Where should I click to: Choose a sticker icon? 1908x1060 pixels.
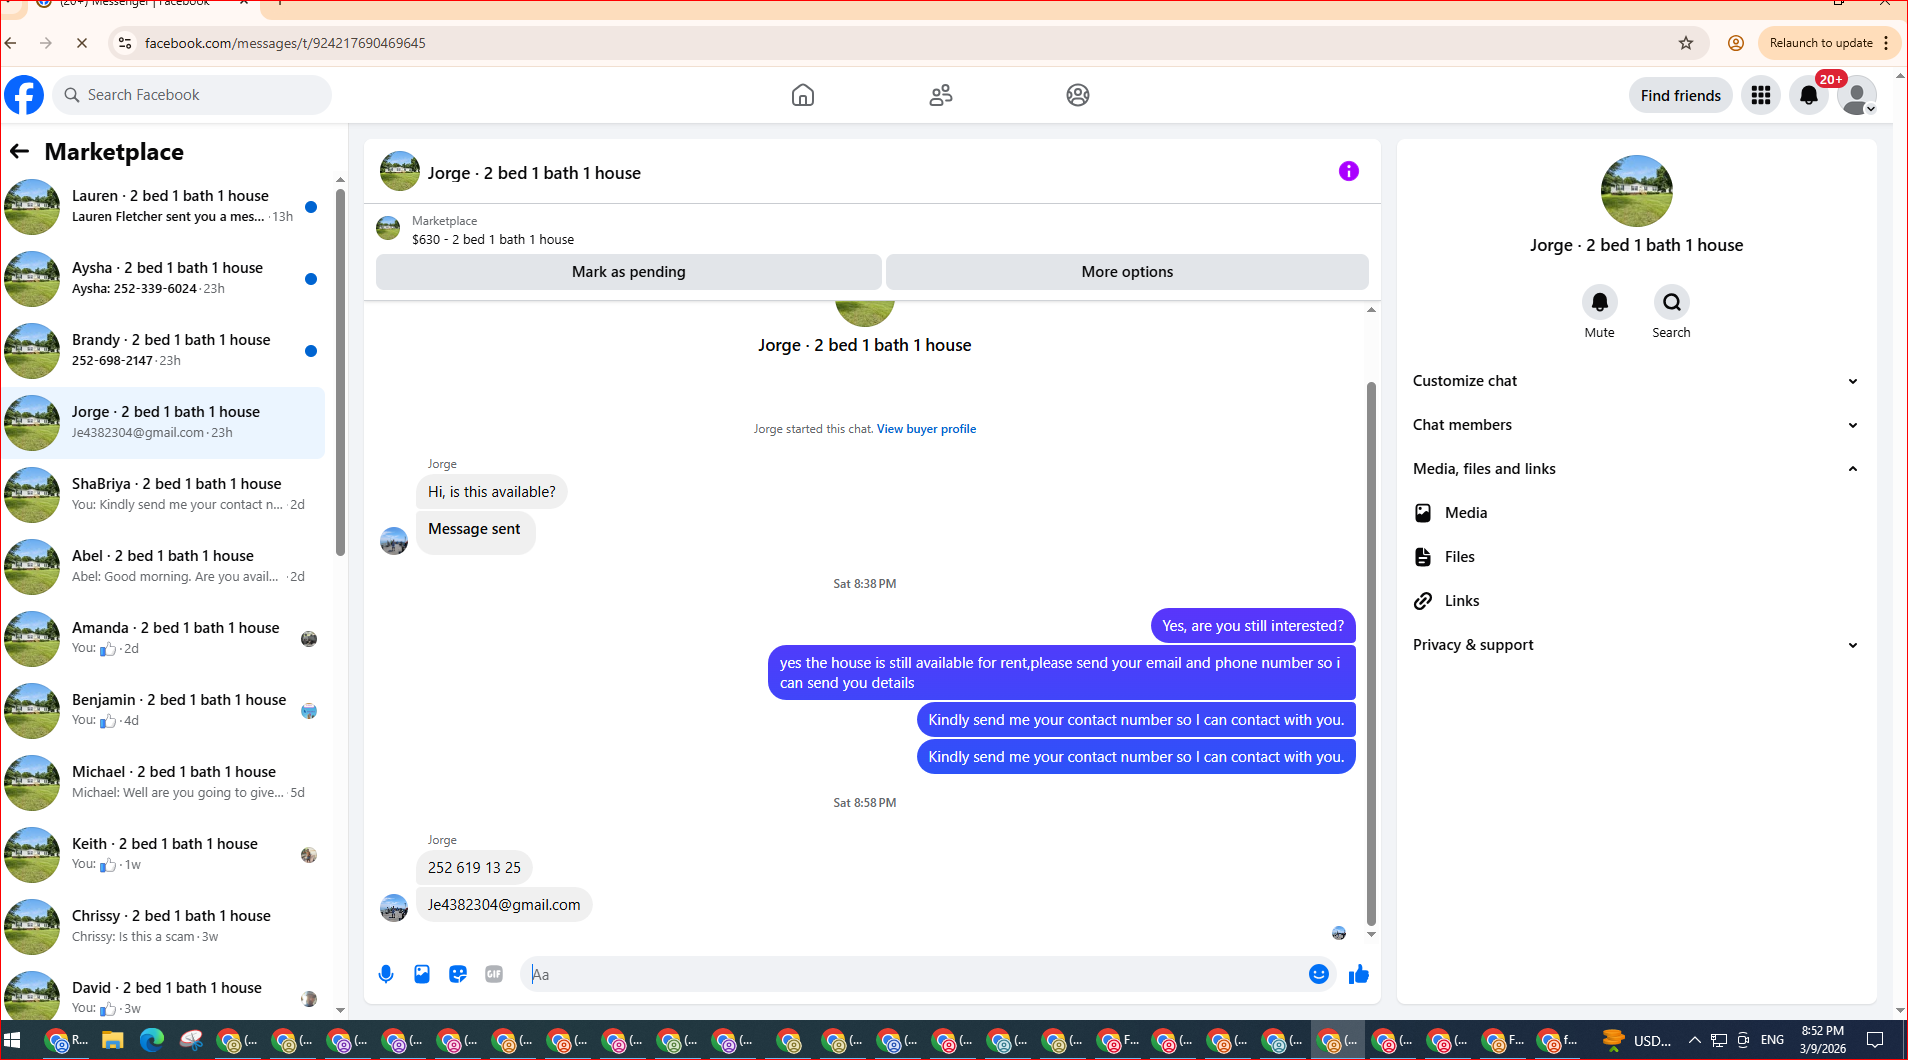point(458,974)
